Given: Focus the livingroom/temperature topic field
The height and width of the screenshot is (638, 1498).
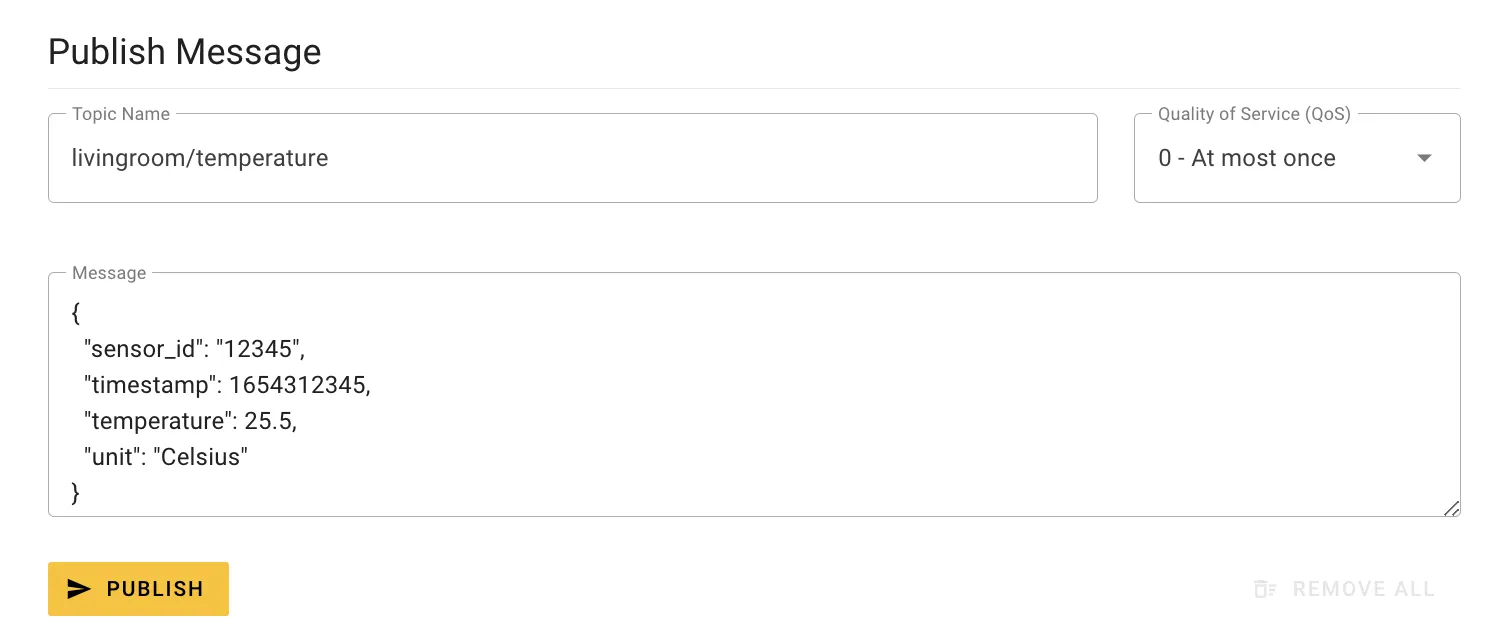Looking at the screenshot, I should pyautogui.click(x=573, y=158).
